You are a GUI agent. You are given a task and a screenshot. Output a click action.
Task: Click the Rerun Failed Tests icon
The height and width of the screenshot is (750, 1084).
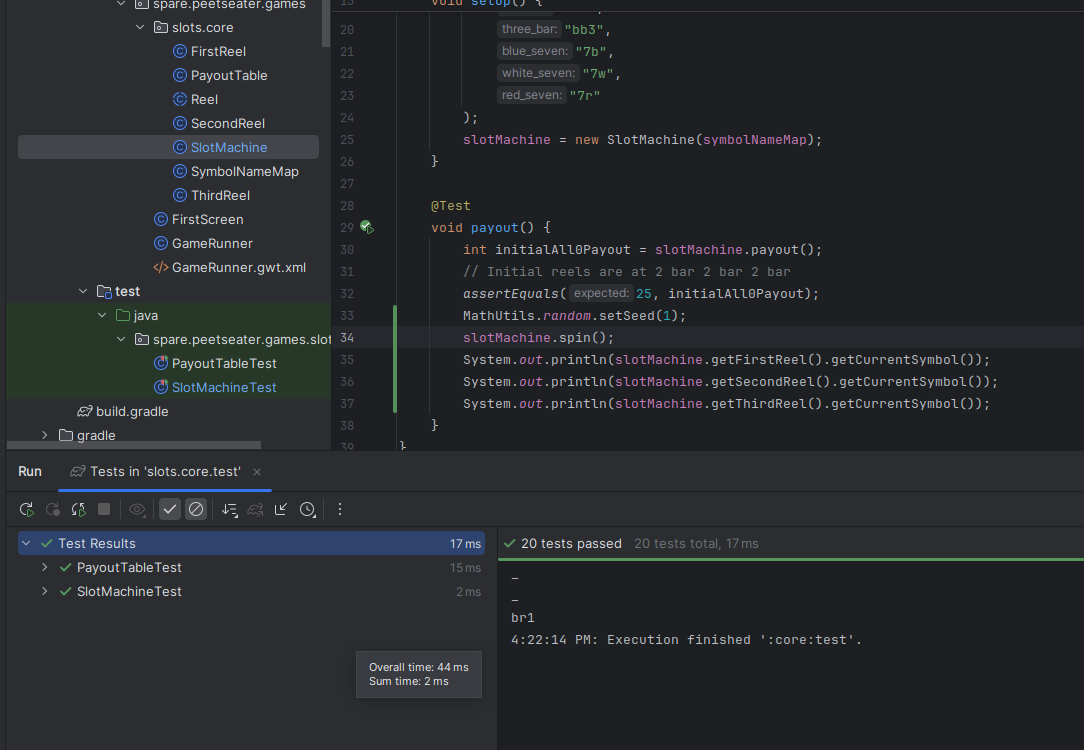point(53,510)
